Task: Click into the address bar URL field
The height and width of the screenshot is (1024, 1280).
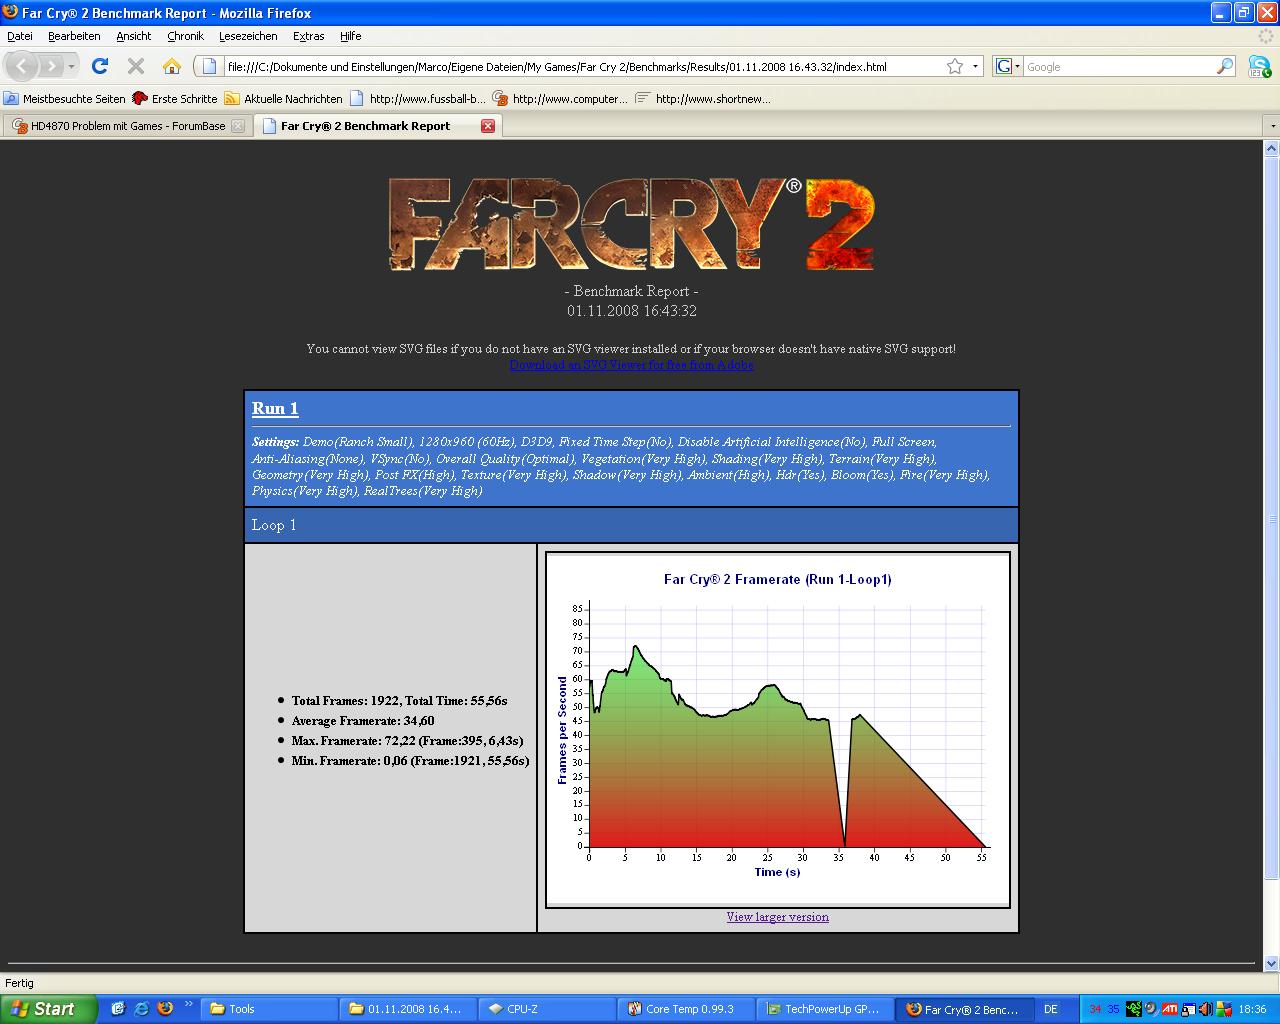Action: (x=585, y=67)
